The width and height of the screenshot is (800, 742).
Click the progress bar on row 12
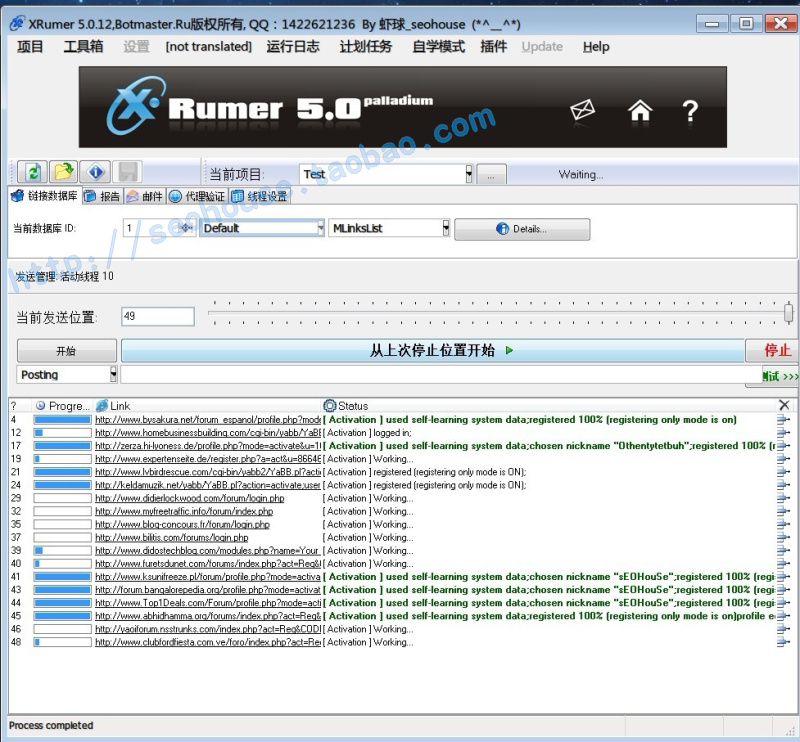pos(62,433)
